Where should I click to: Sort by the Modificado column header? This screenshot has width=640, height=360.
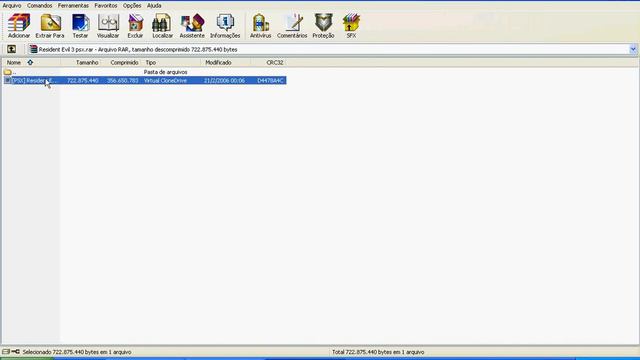pyautogui.click(x=225, y=62)
